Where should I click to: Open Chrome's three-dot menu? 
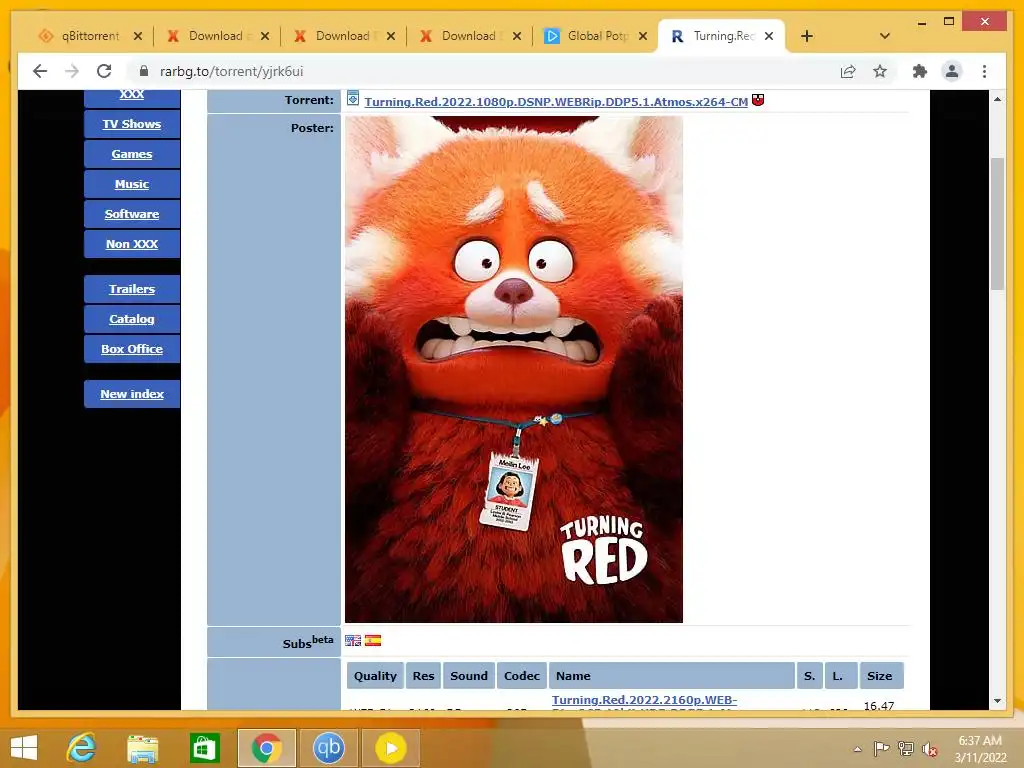(984, 71)
